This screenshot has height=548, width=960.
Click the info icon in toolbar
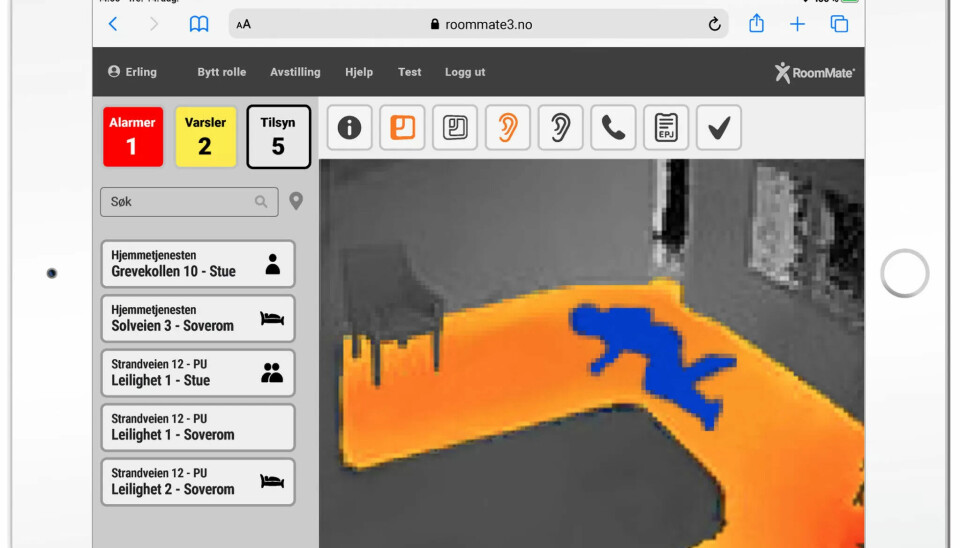point(349,128)
